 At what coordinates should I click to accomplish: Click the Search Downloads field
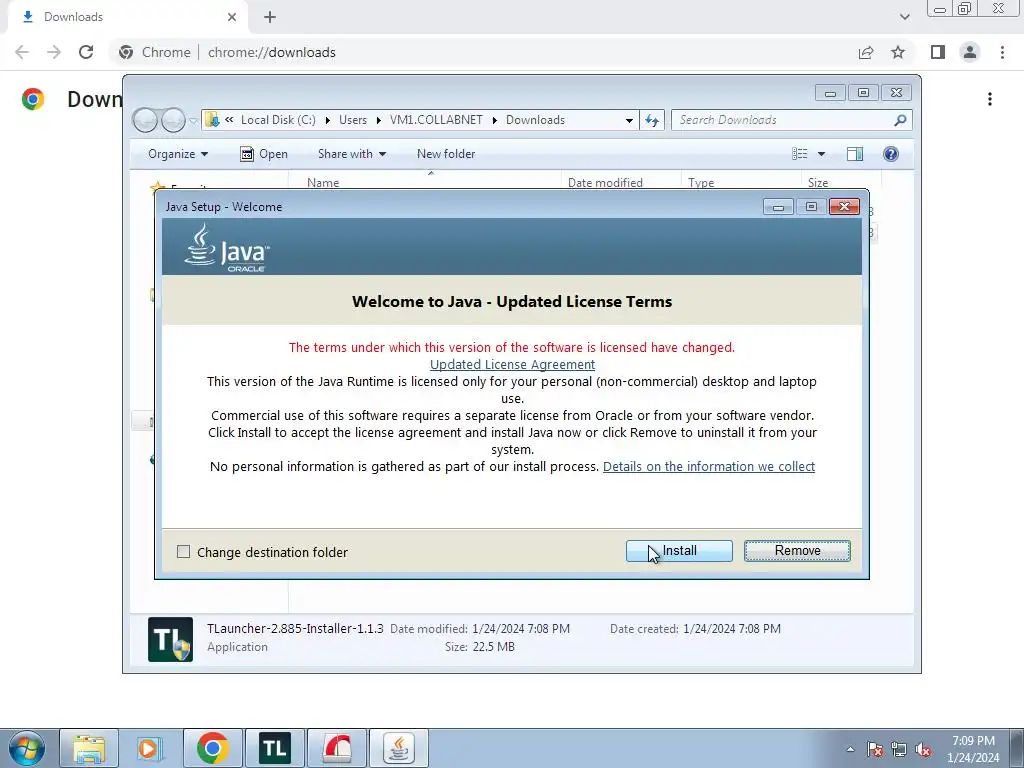[784, 120]
